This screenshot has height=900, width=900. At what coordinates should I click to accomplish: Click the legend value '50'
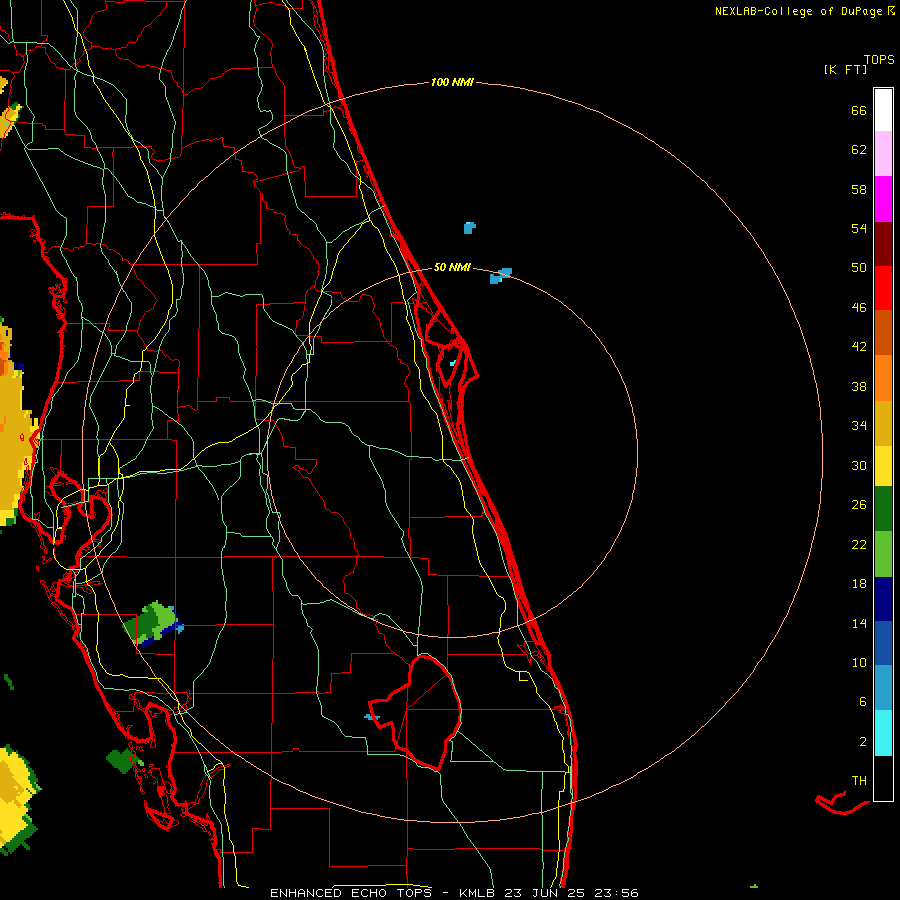(x=859, y=267)
